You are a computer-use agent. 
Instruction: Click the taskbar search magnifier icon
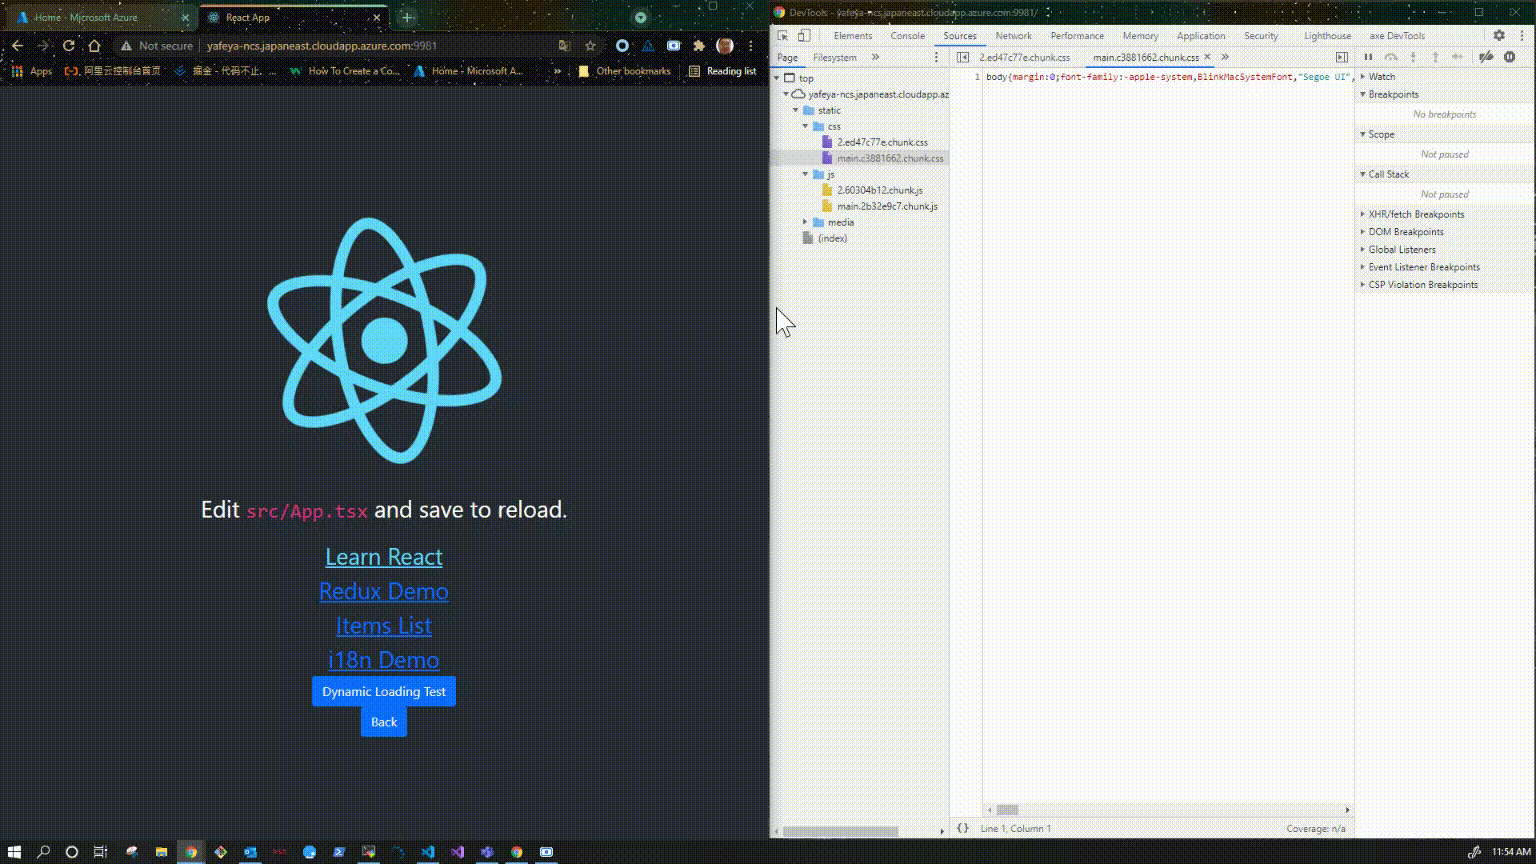coord(43,852)
